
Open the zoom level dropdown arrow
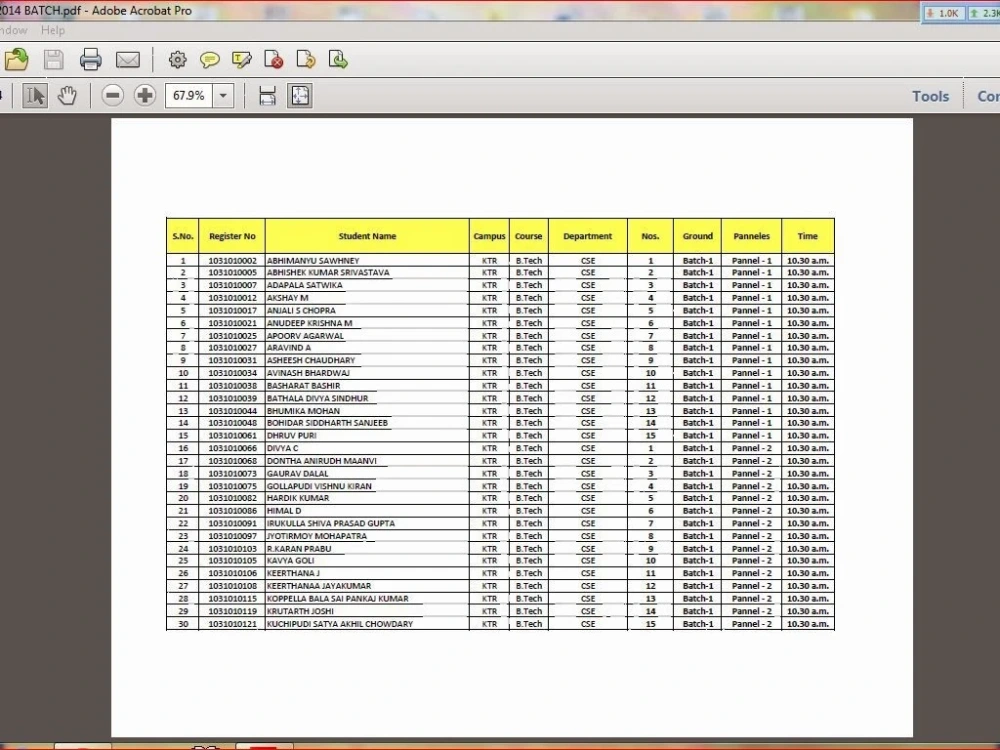click(x=223, y=96)
